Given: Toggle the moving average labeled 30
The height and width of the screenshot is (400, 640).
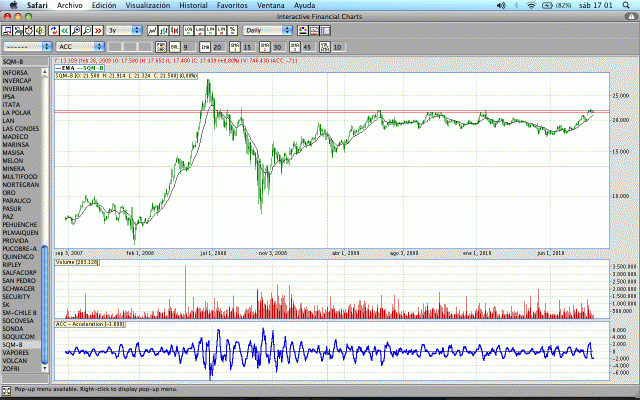Looking at the screenshot, I should click(277, 47).
